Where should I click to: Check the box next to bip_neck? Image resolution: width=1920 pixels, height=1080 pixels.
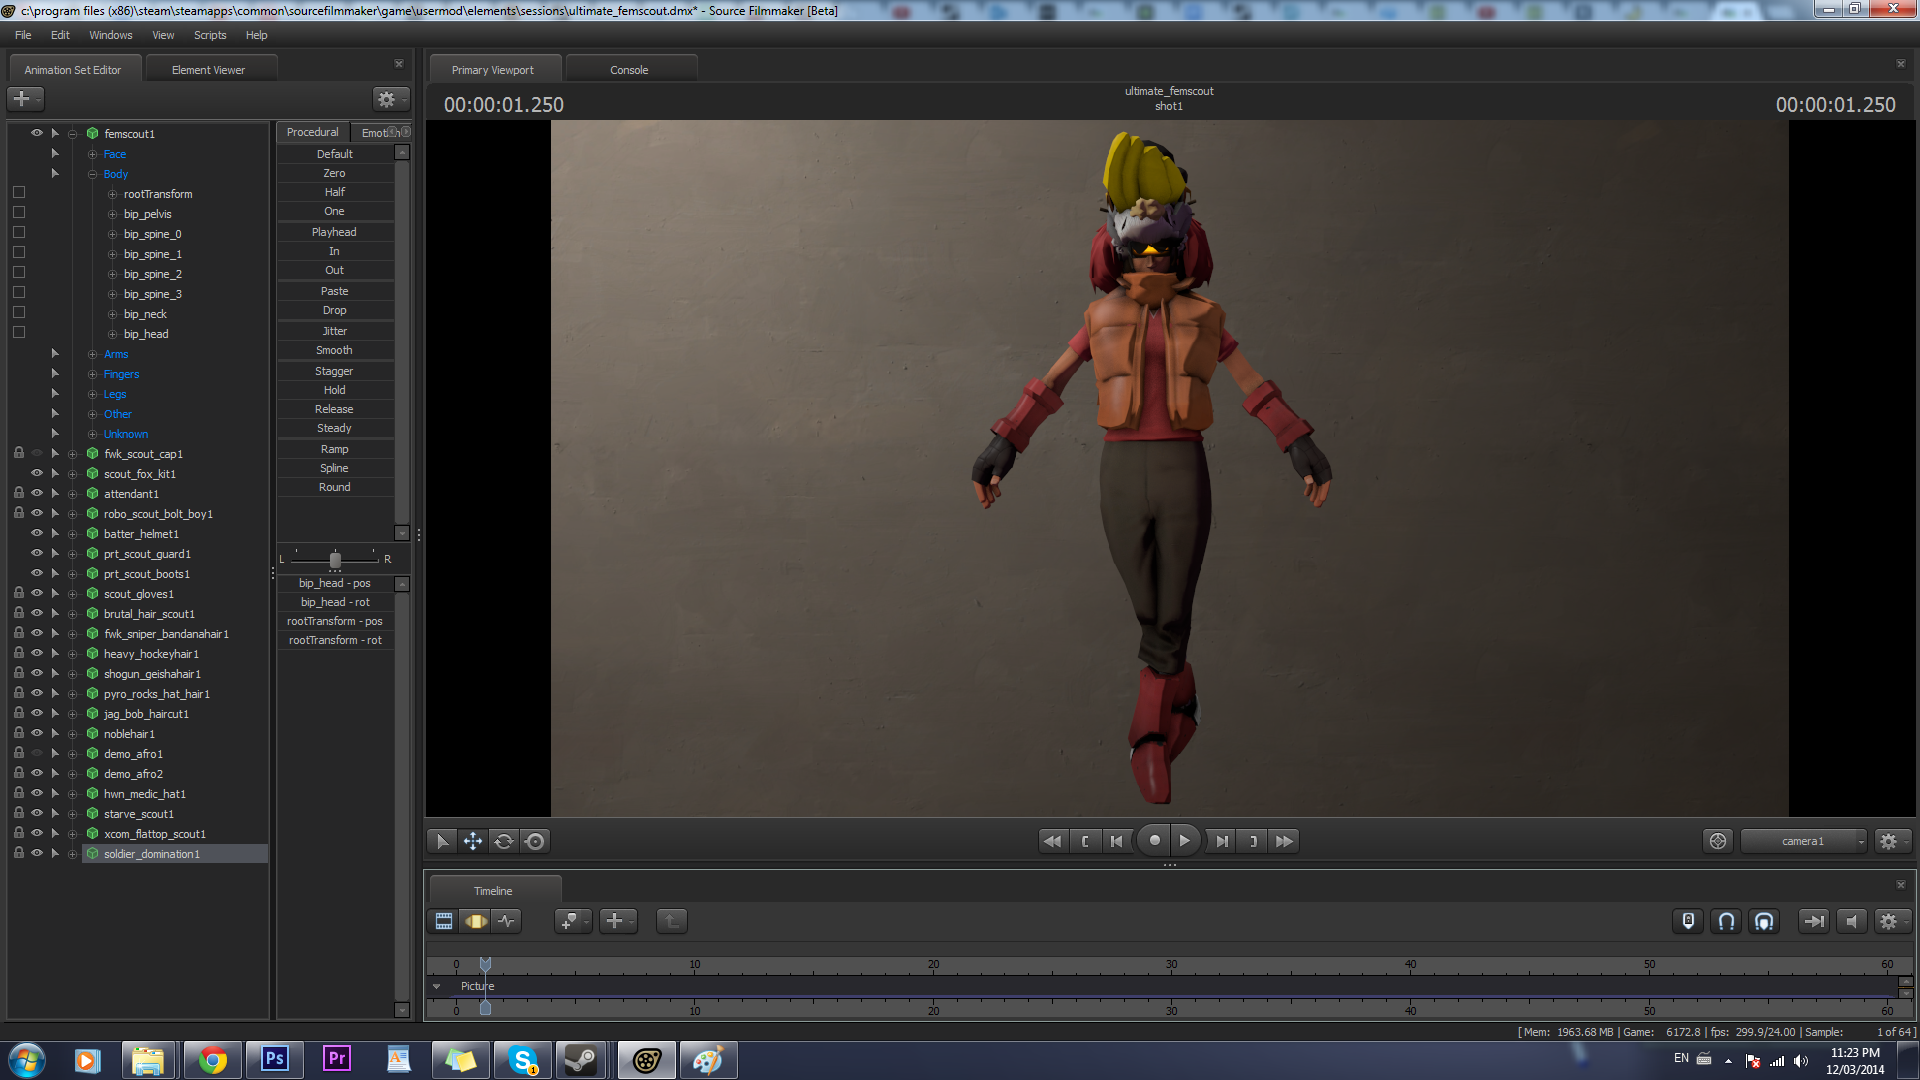pyautogui.click(x=18, y=312)
